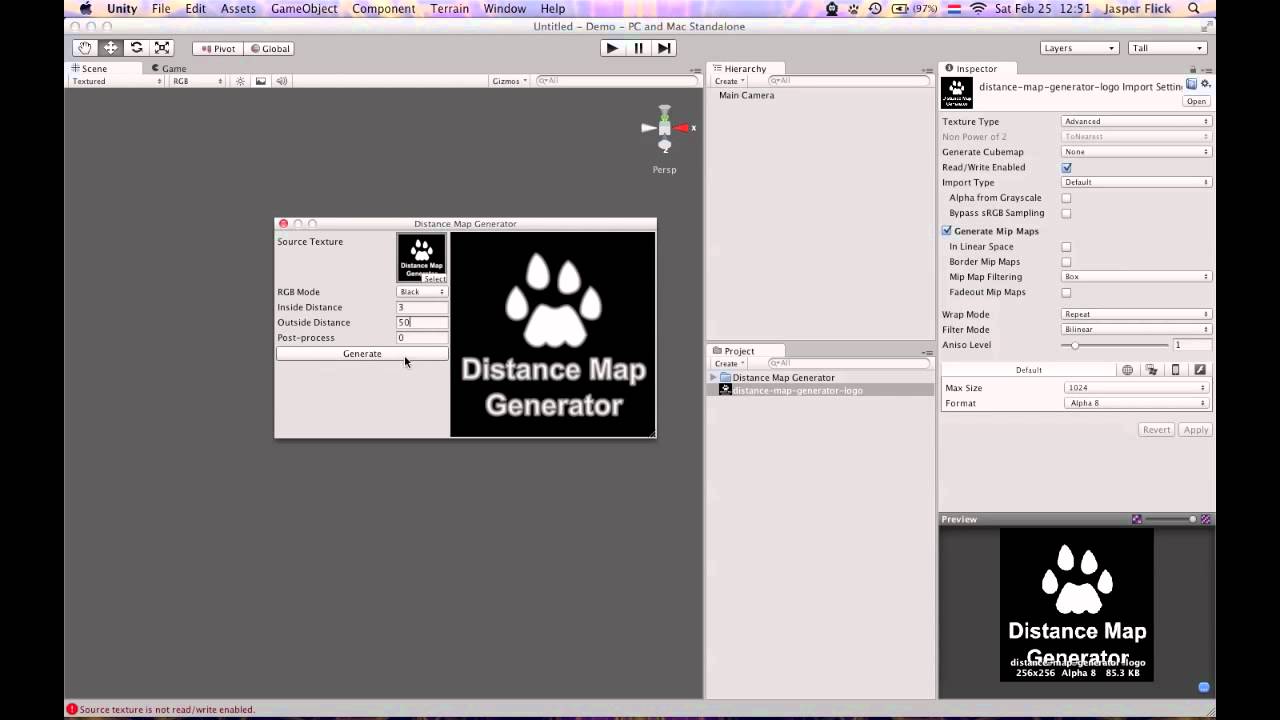Start Play mode
This screenshot has height=720, width=1280.
click(x=612, y=48)
